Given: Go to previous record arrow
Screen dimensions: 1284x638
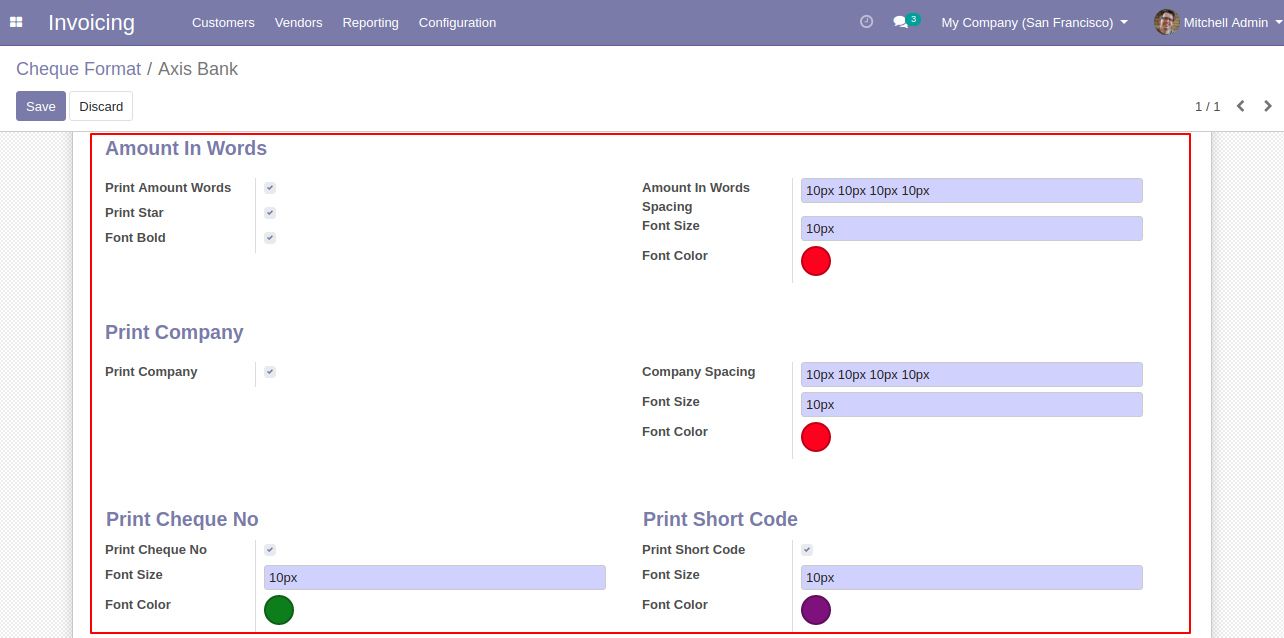Looking at the screenshot, I should (x=1240, y=106).
